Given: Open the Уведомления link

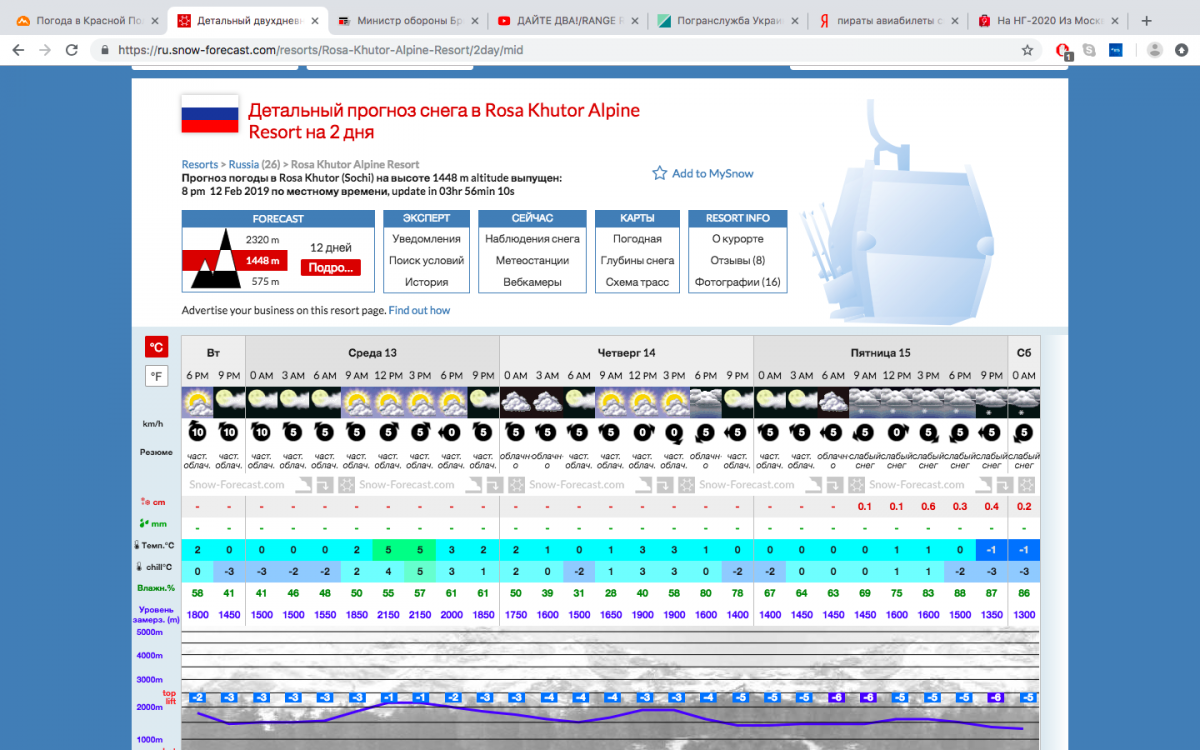Looking at the screenshot, I should pos(427,239).
